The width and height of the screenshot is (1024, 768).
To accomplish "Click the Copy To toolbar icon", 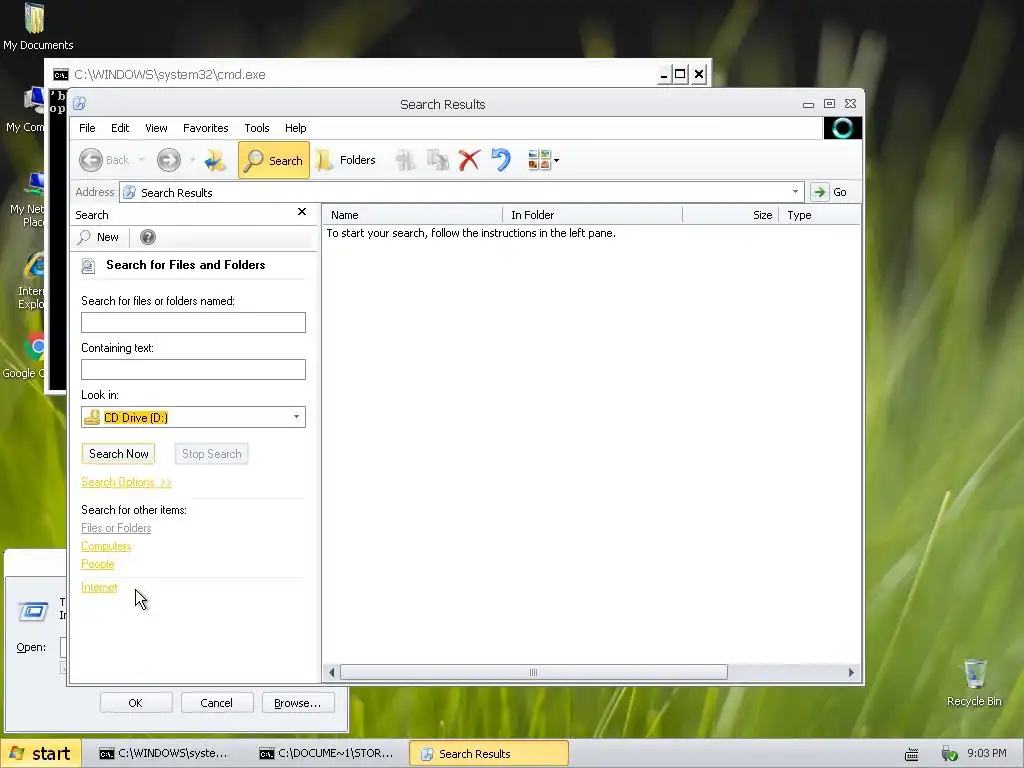I will [x=437, y=160].
